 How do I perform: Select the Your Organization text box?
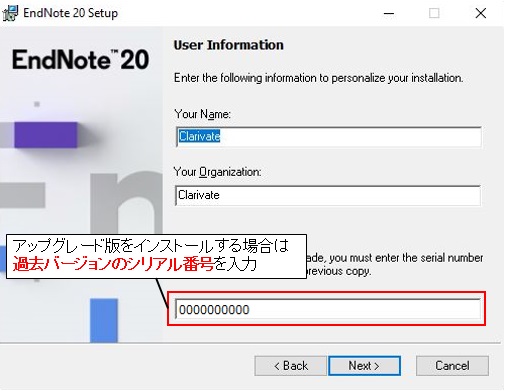tap(328, 195)
